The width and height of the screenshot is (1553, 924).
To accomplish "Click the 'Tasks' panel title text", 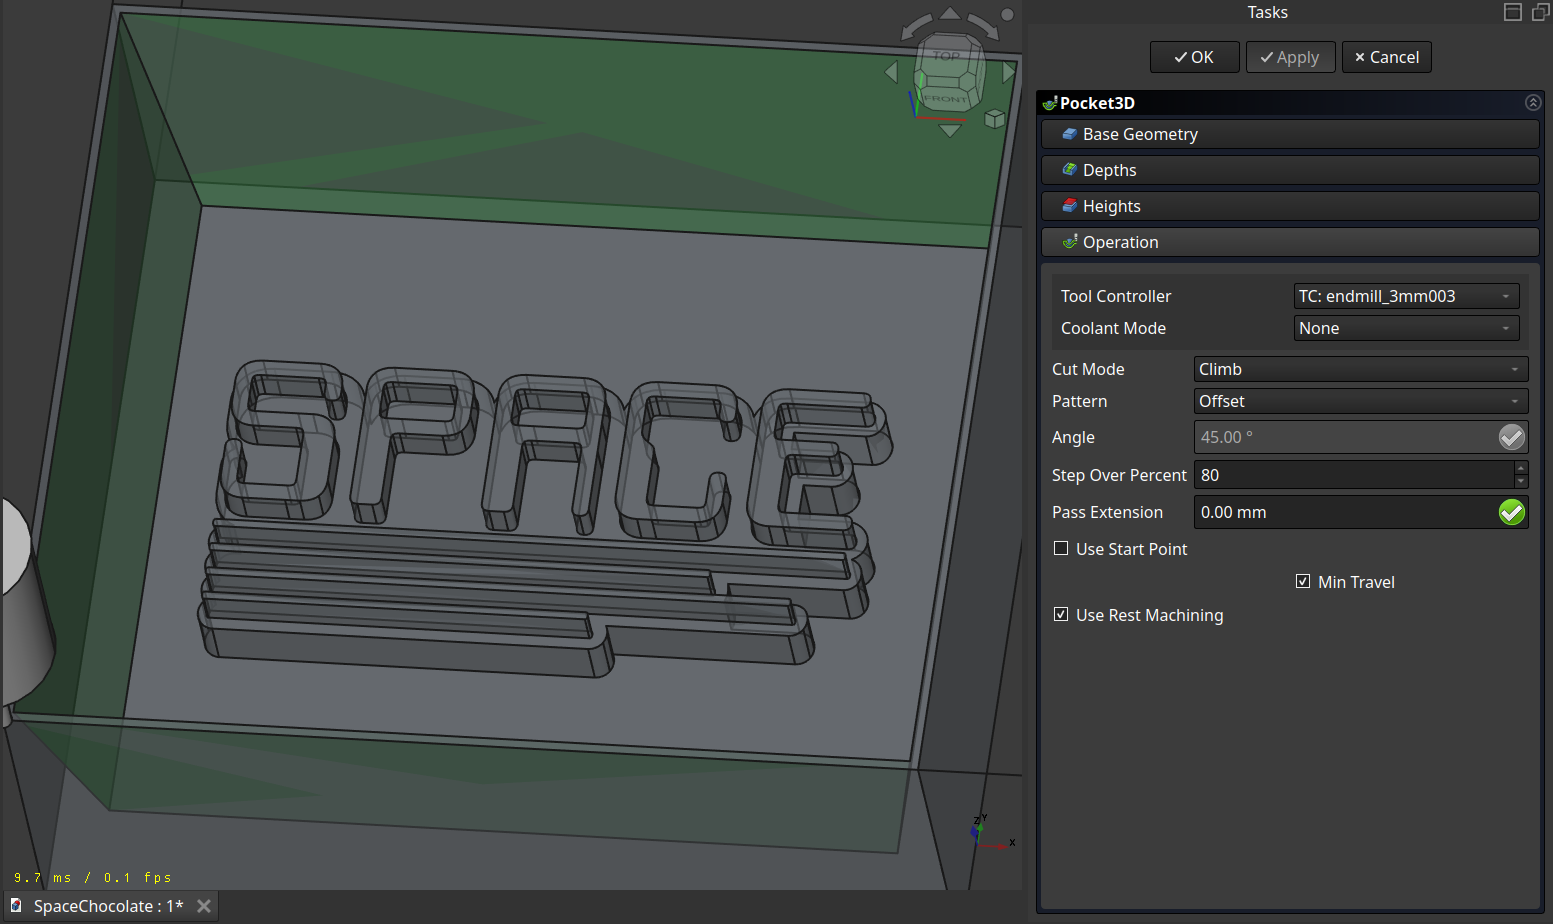I will [1267, 12].
